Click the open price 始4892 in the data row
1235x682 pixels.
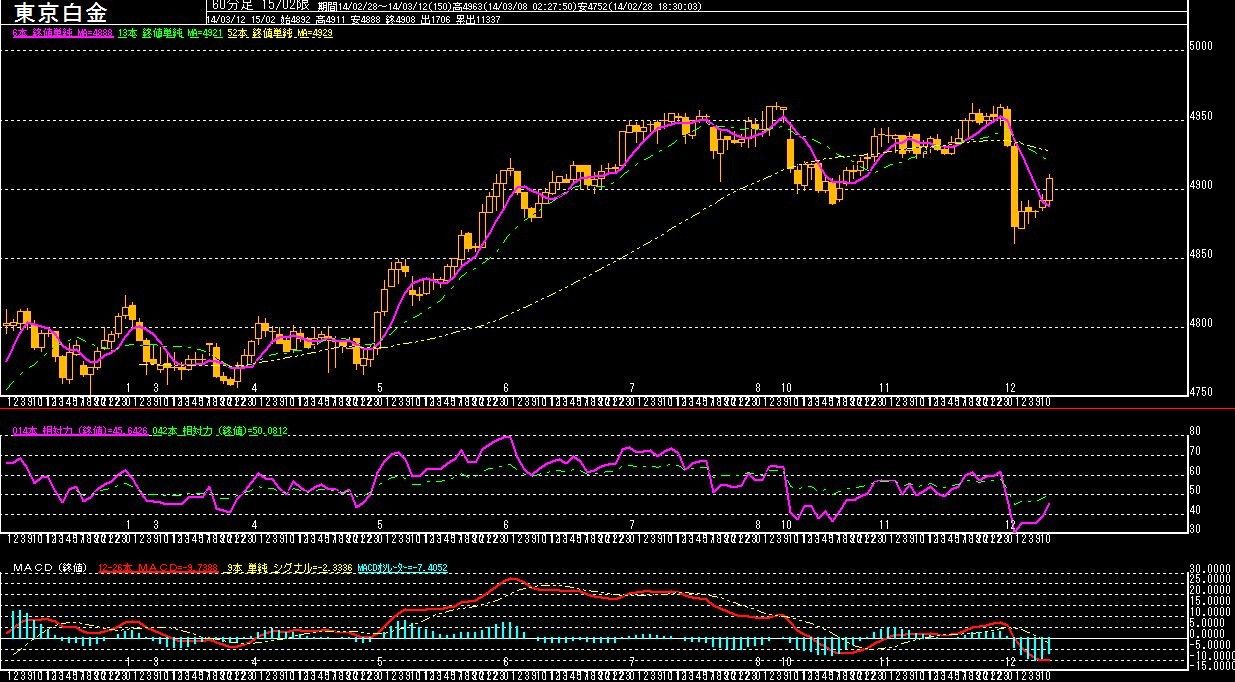tap(297, 19)
